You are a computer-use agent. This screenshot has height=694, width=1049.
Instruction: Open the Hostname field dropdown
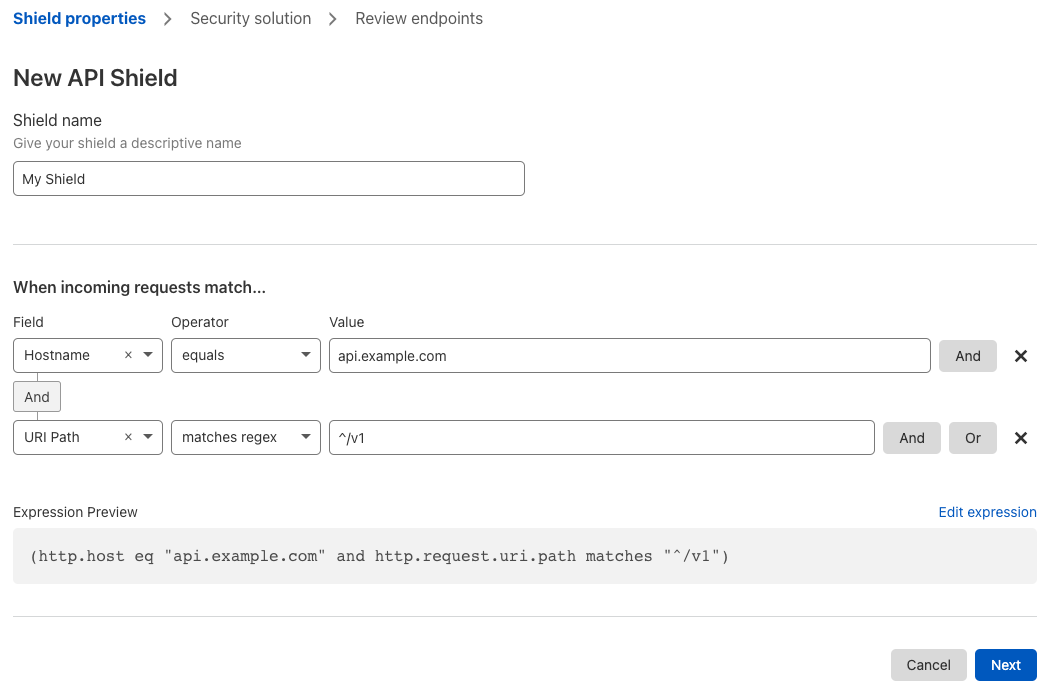70,355
